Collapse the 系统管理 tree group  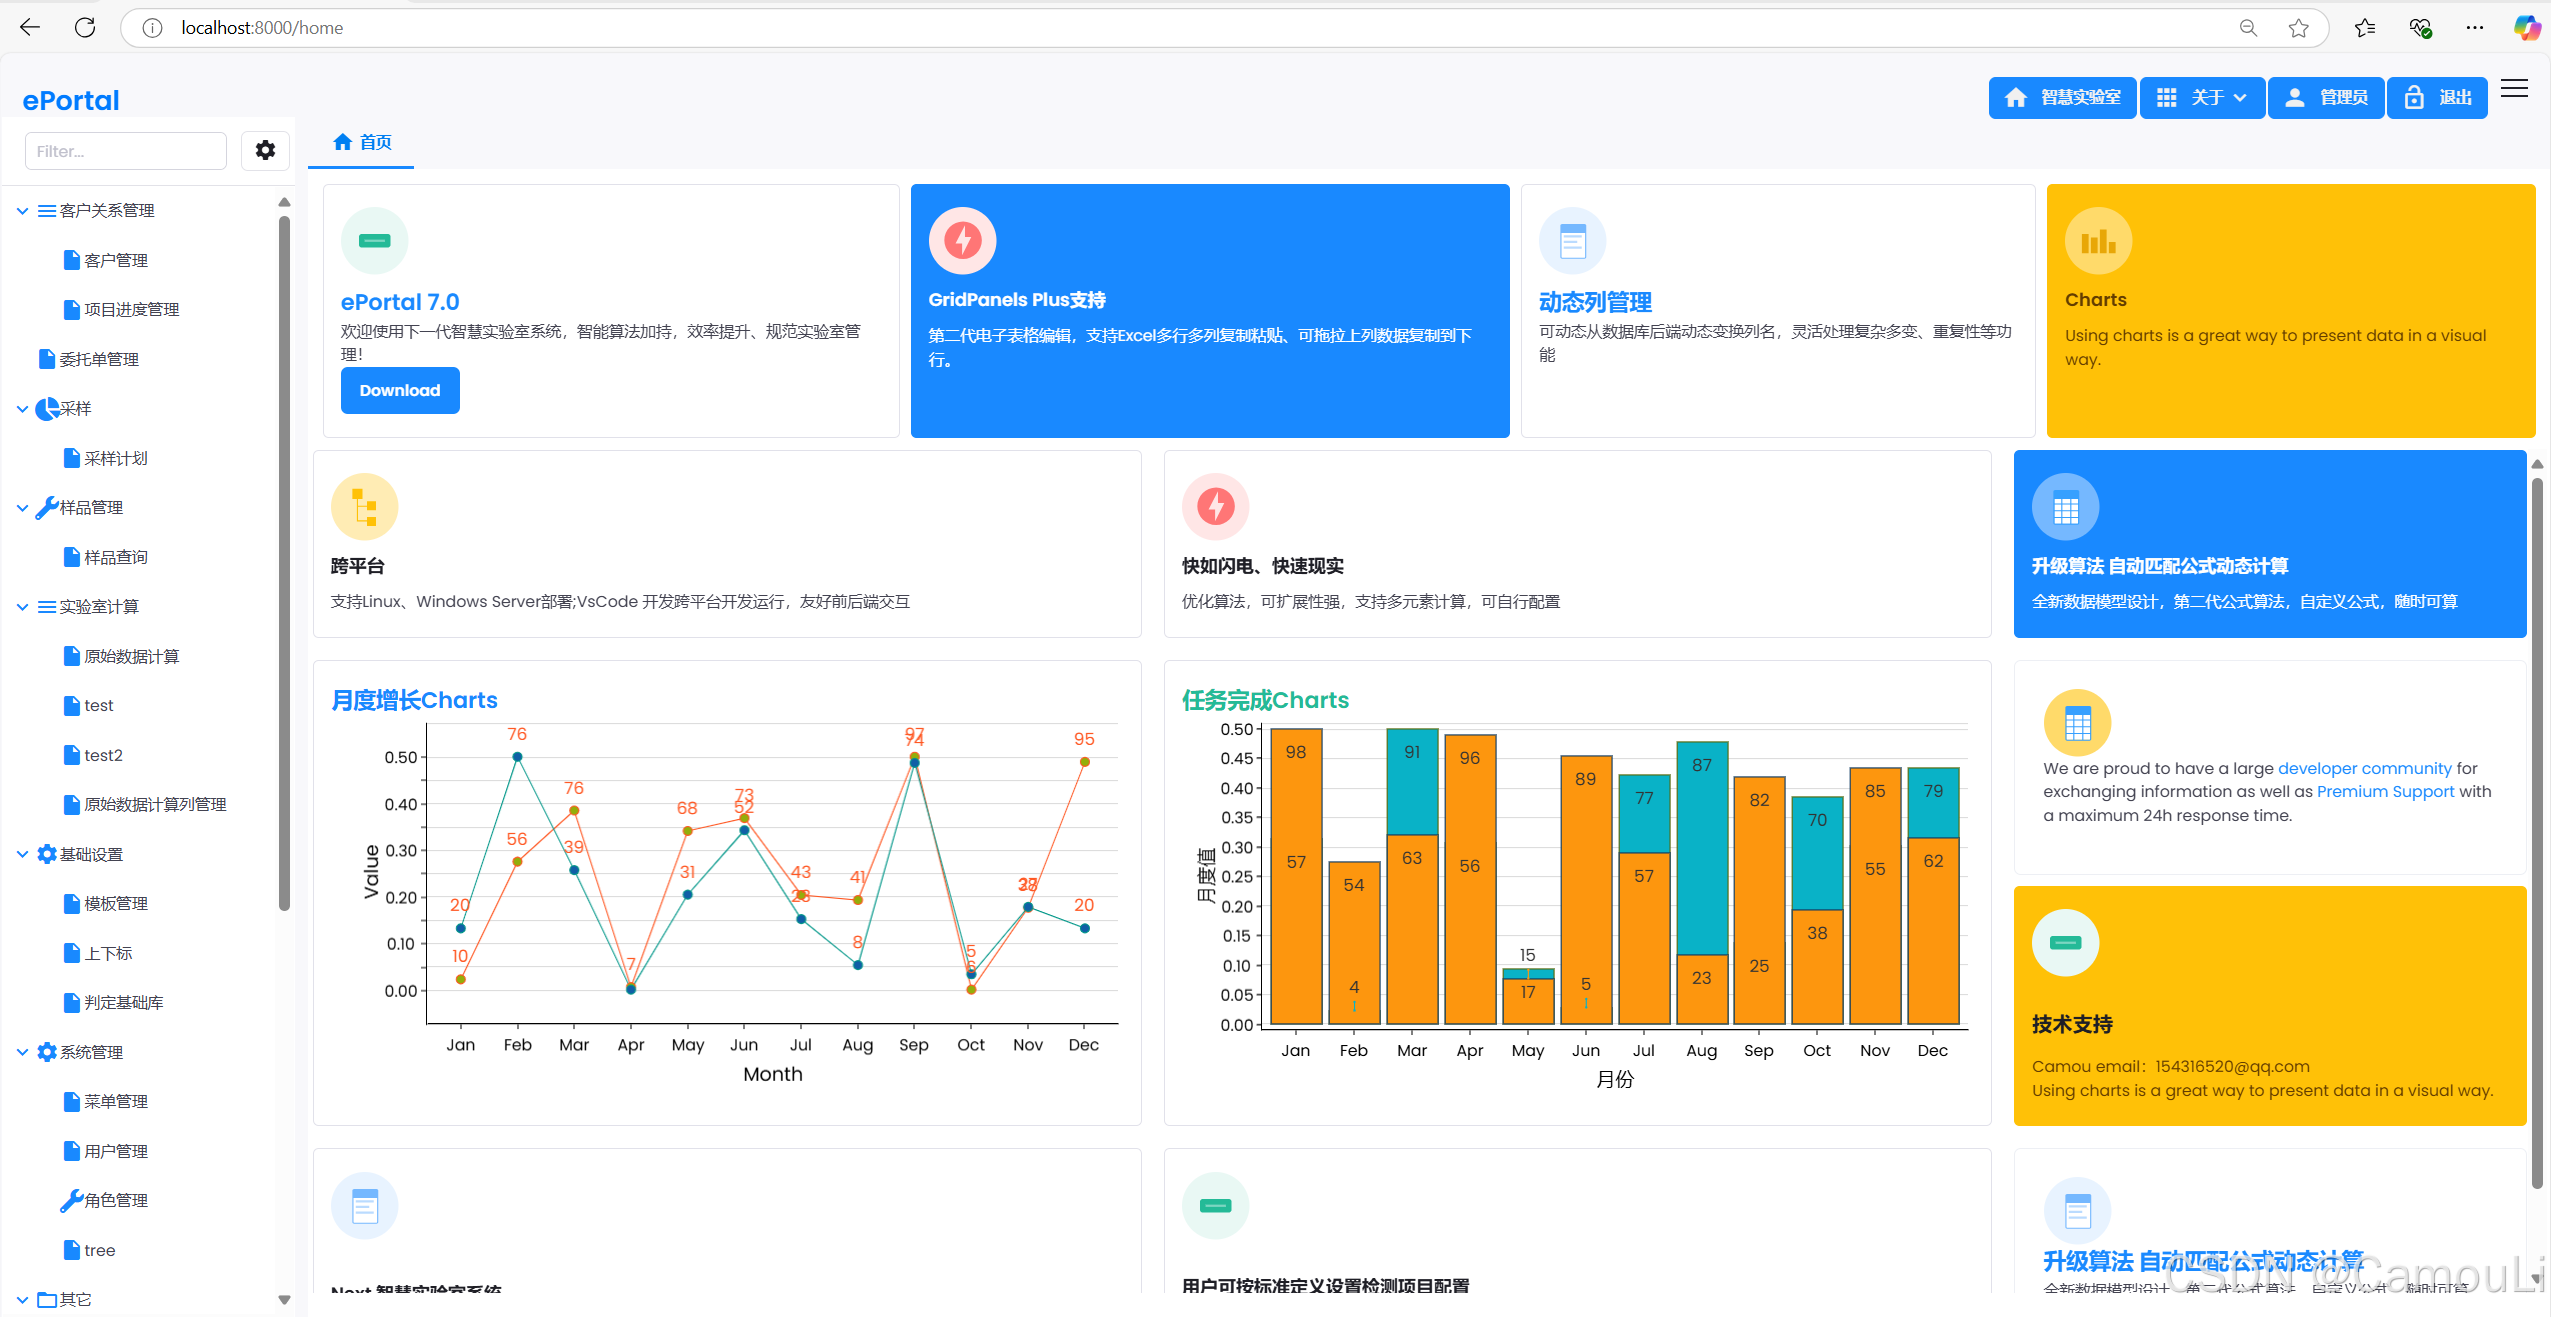(22, 1052)
